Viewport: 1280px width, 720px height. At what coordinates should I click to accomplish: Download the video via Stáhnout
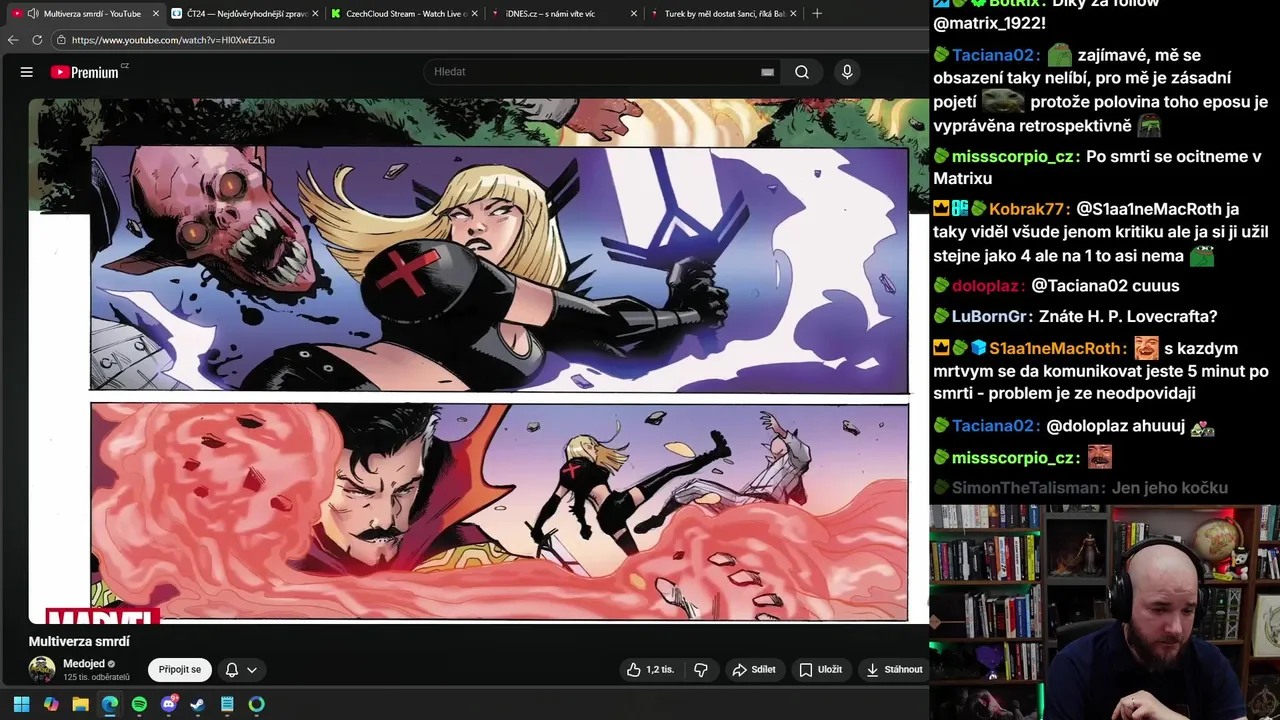tap(894, 670)
